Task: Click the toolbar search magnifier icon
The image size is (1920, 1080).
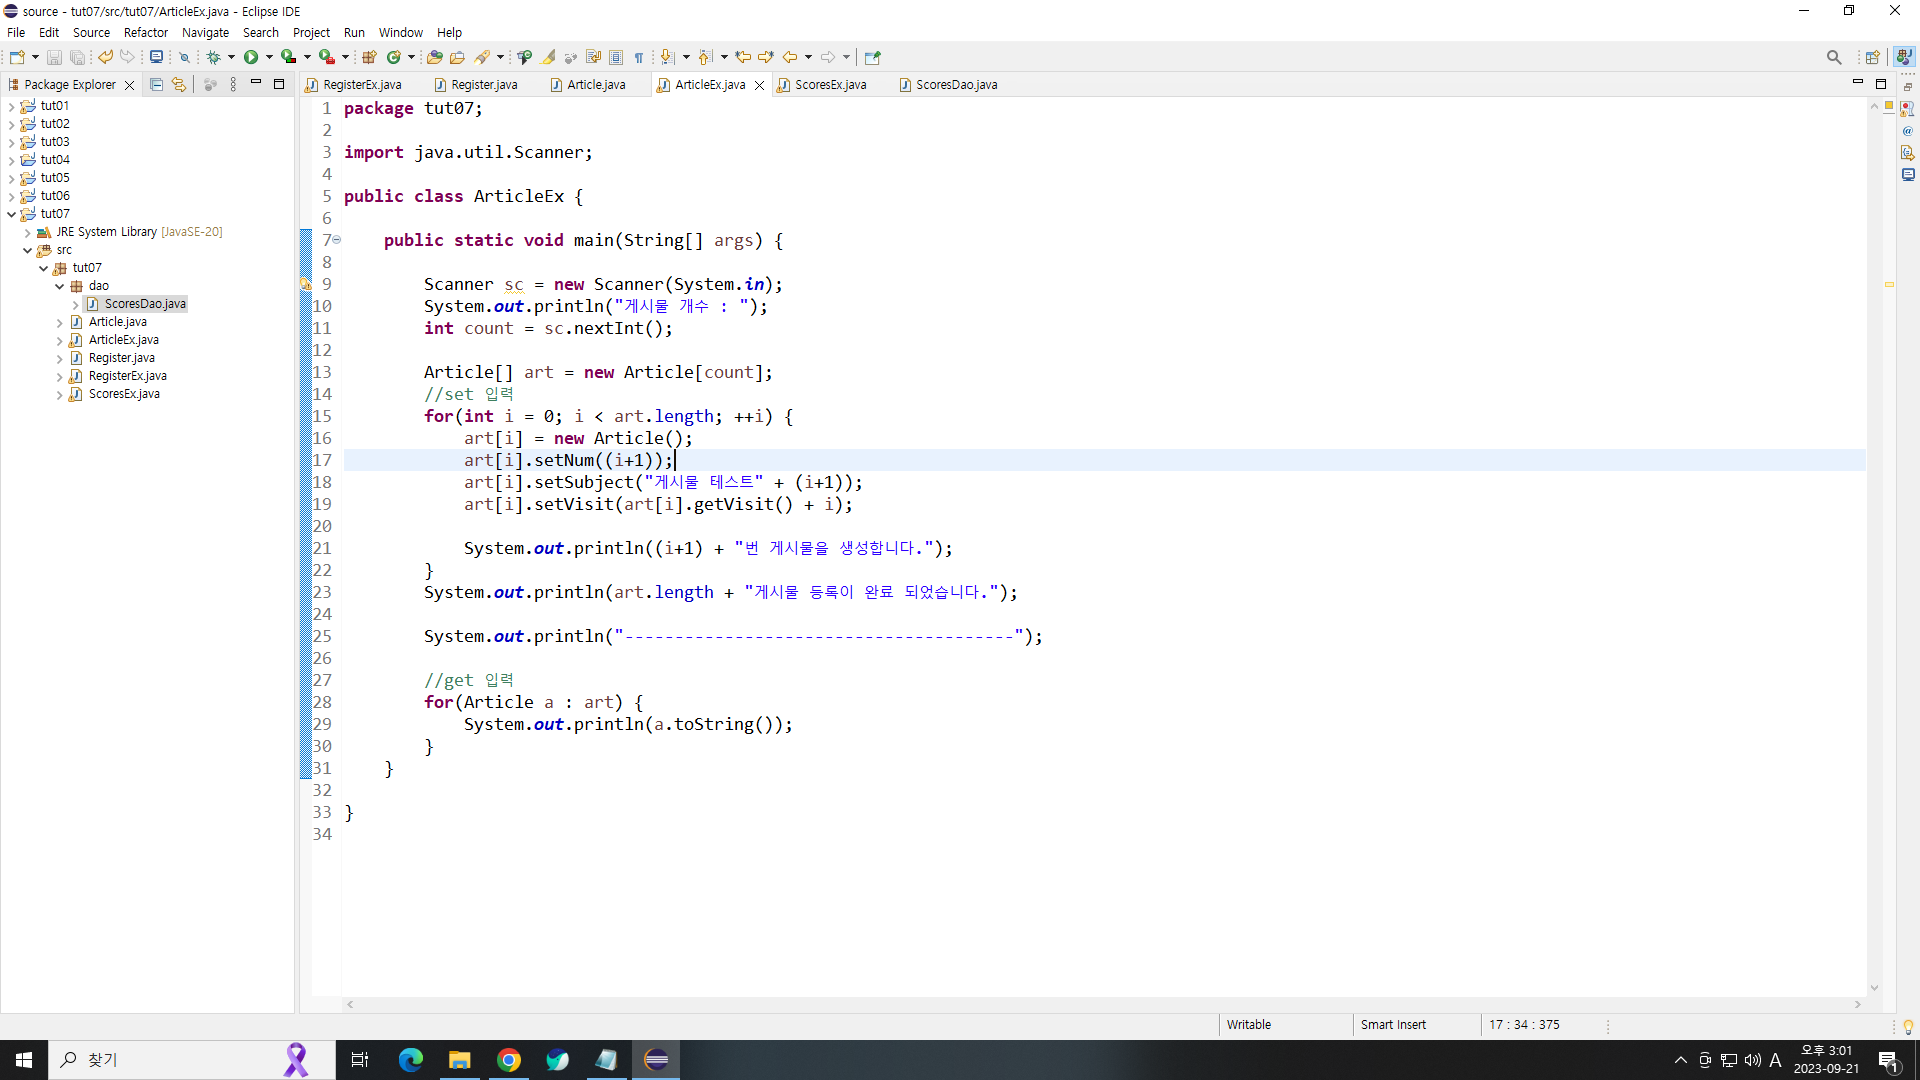Action: coord(1833,57)
